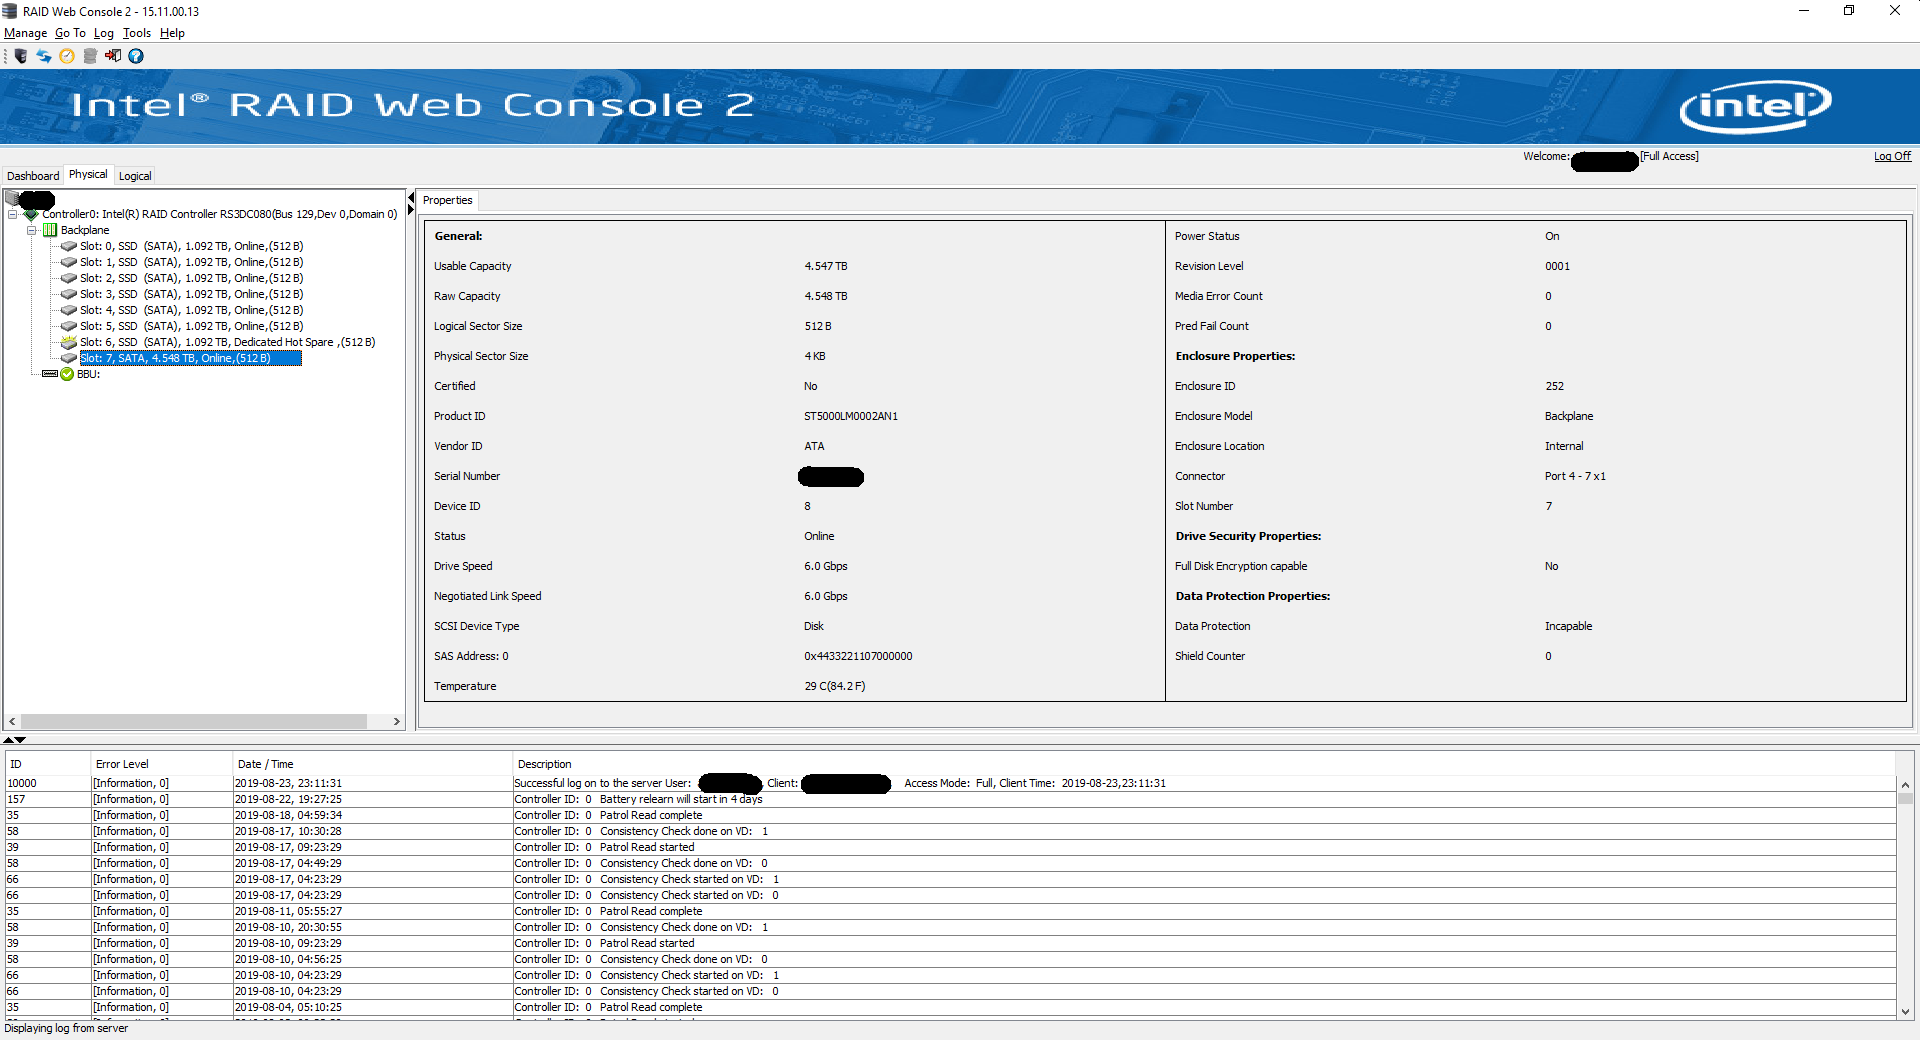This screenshot has height=1040, width=1920.
Task: Click the drive icon for Slot 5
Action: pos(69,326)
